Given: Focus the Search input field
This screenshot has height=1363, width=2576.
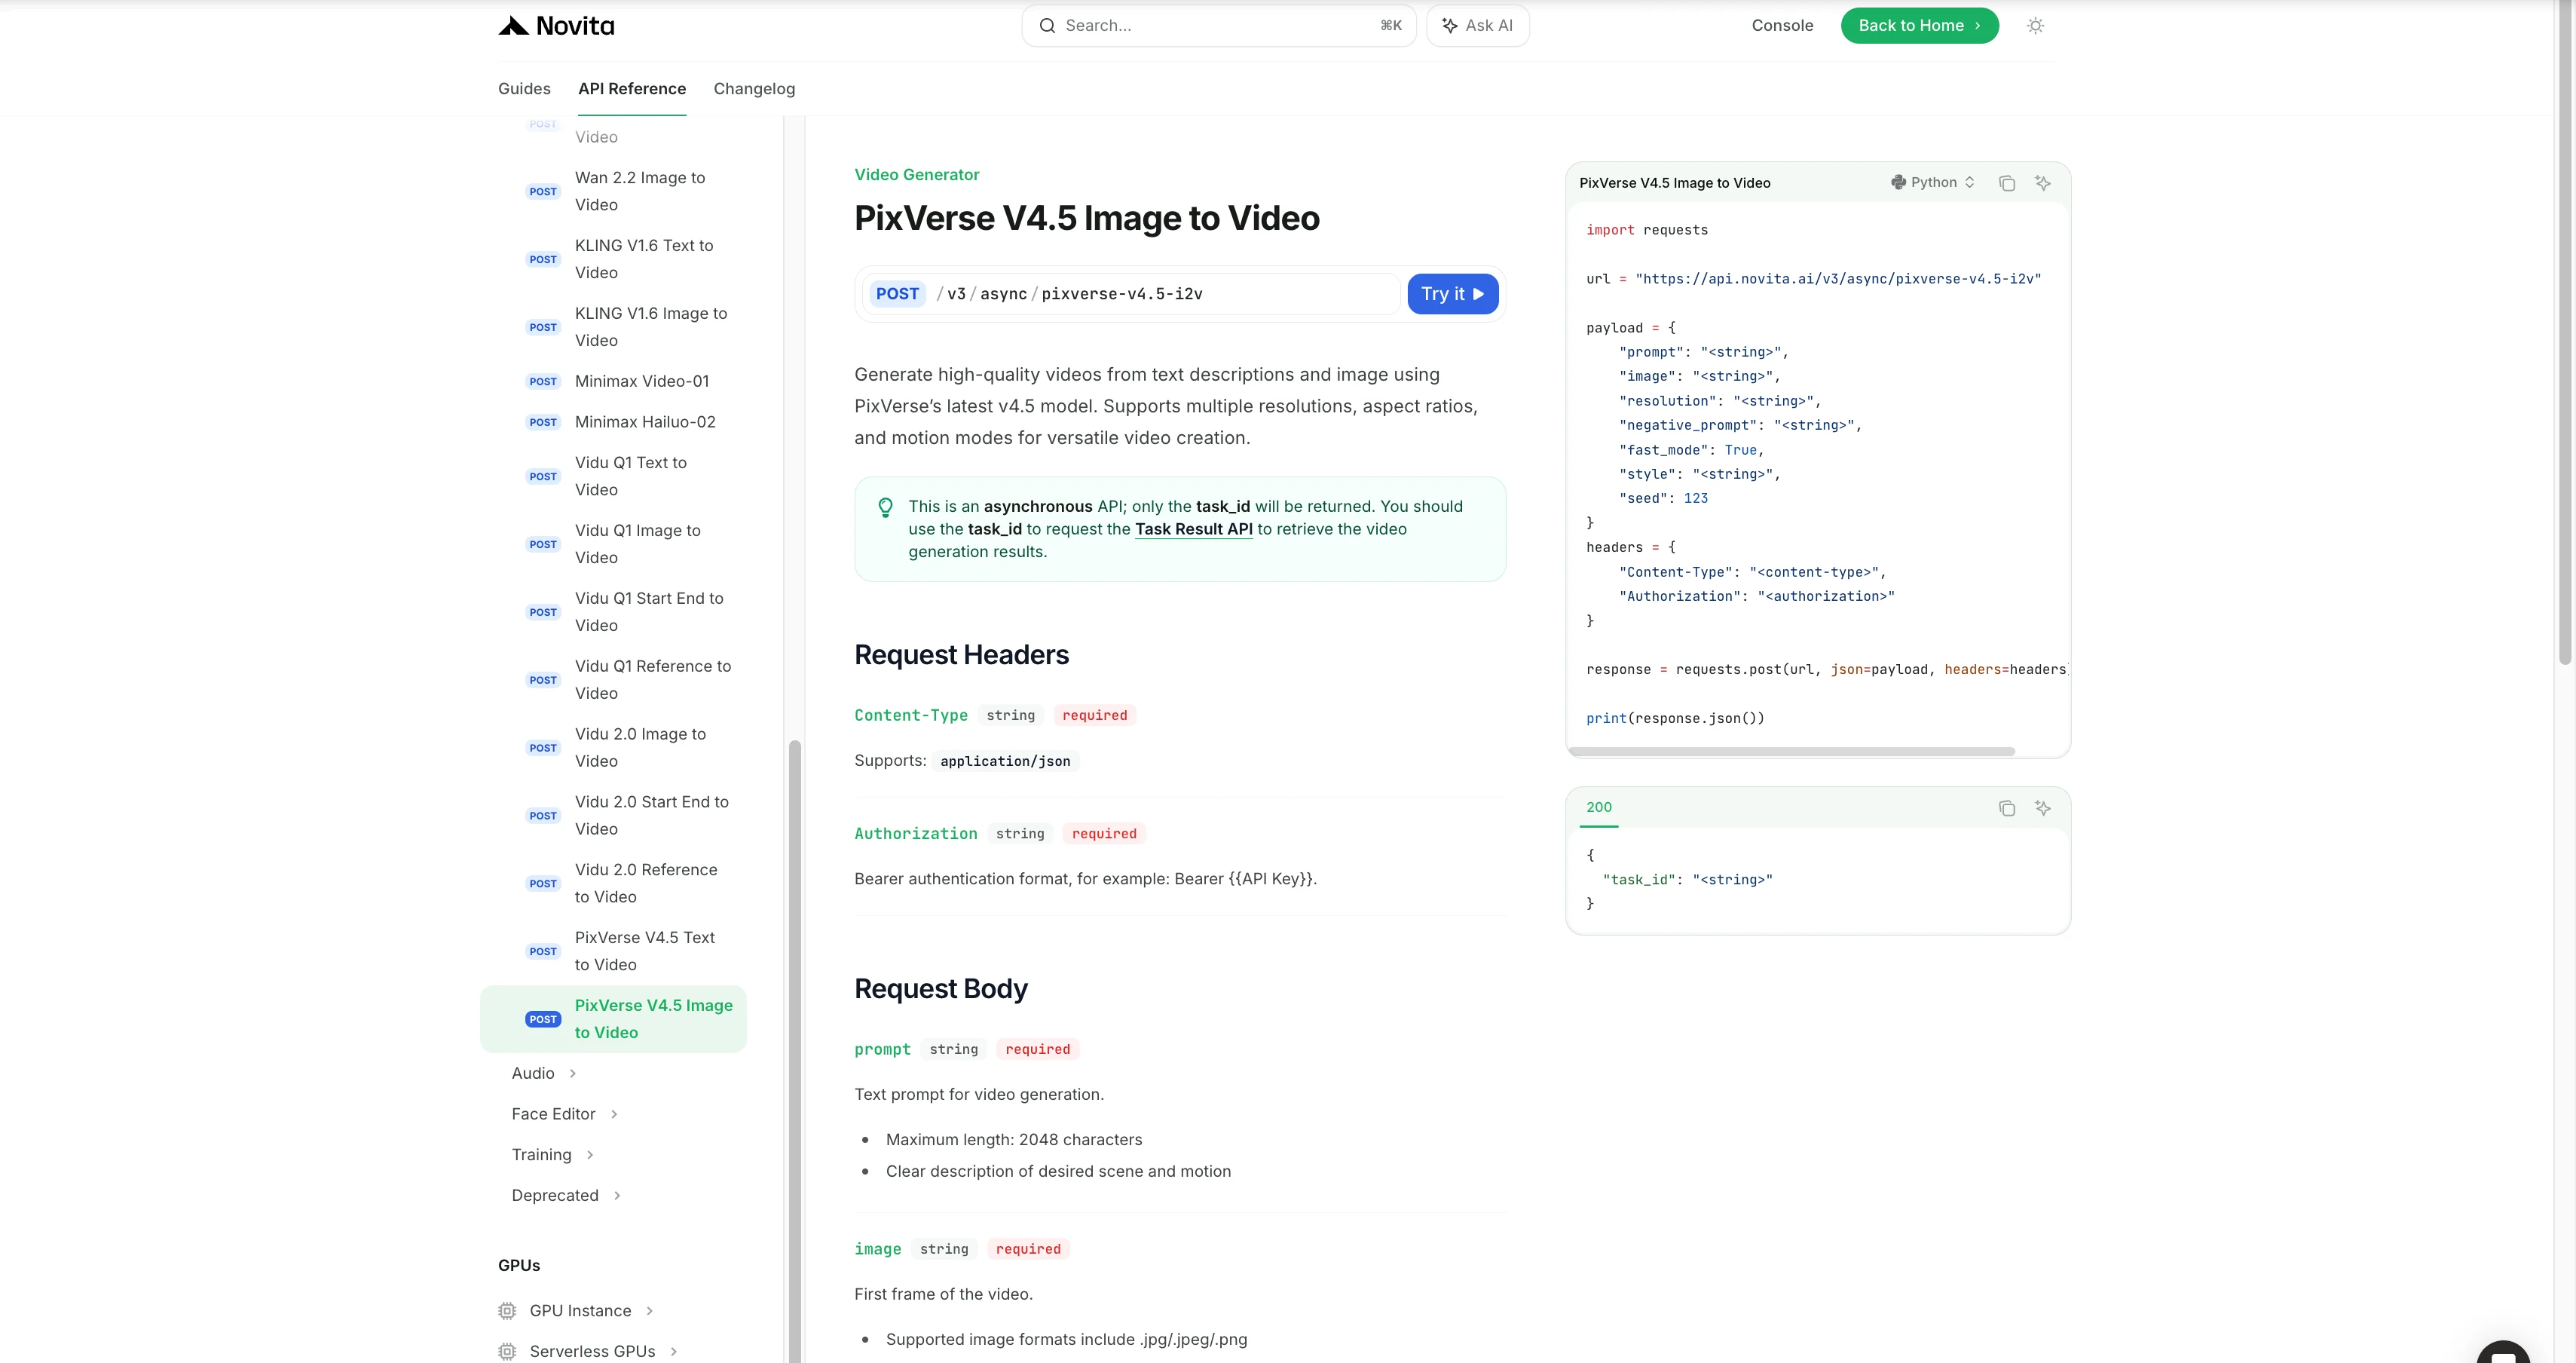Looking at the screenshot, I should [x=1218, y=26].
